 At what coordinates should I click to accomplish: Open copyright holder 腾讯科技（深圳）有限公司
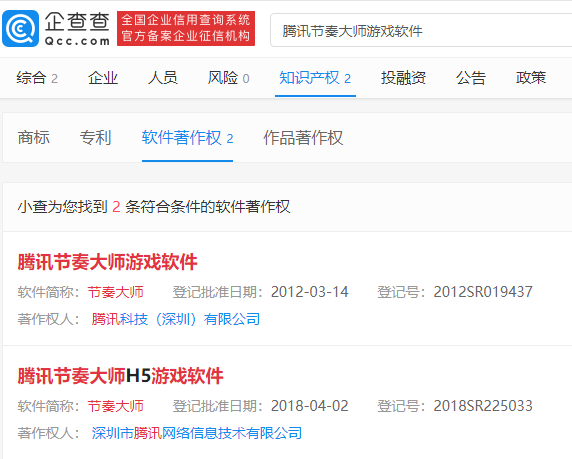175,319
